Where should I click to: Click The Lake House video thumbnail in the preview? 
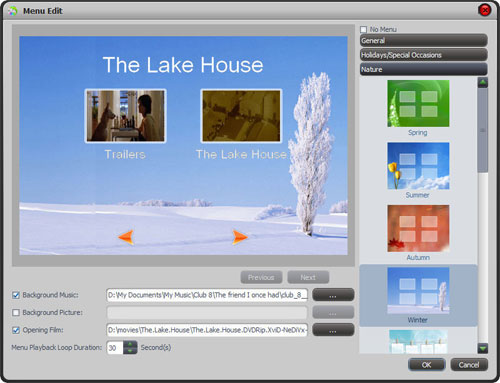point(241,116)
